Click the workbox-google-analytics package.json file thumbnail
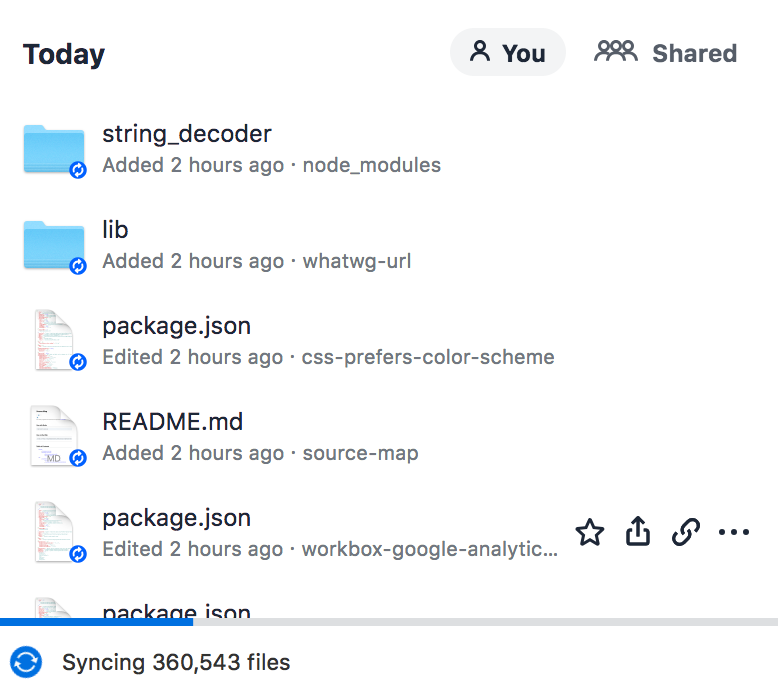This screenshot has height=688, width=778. coord(54,532)
